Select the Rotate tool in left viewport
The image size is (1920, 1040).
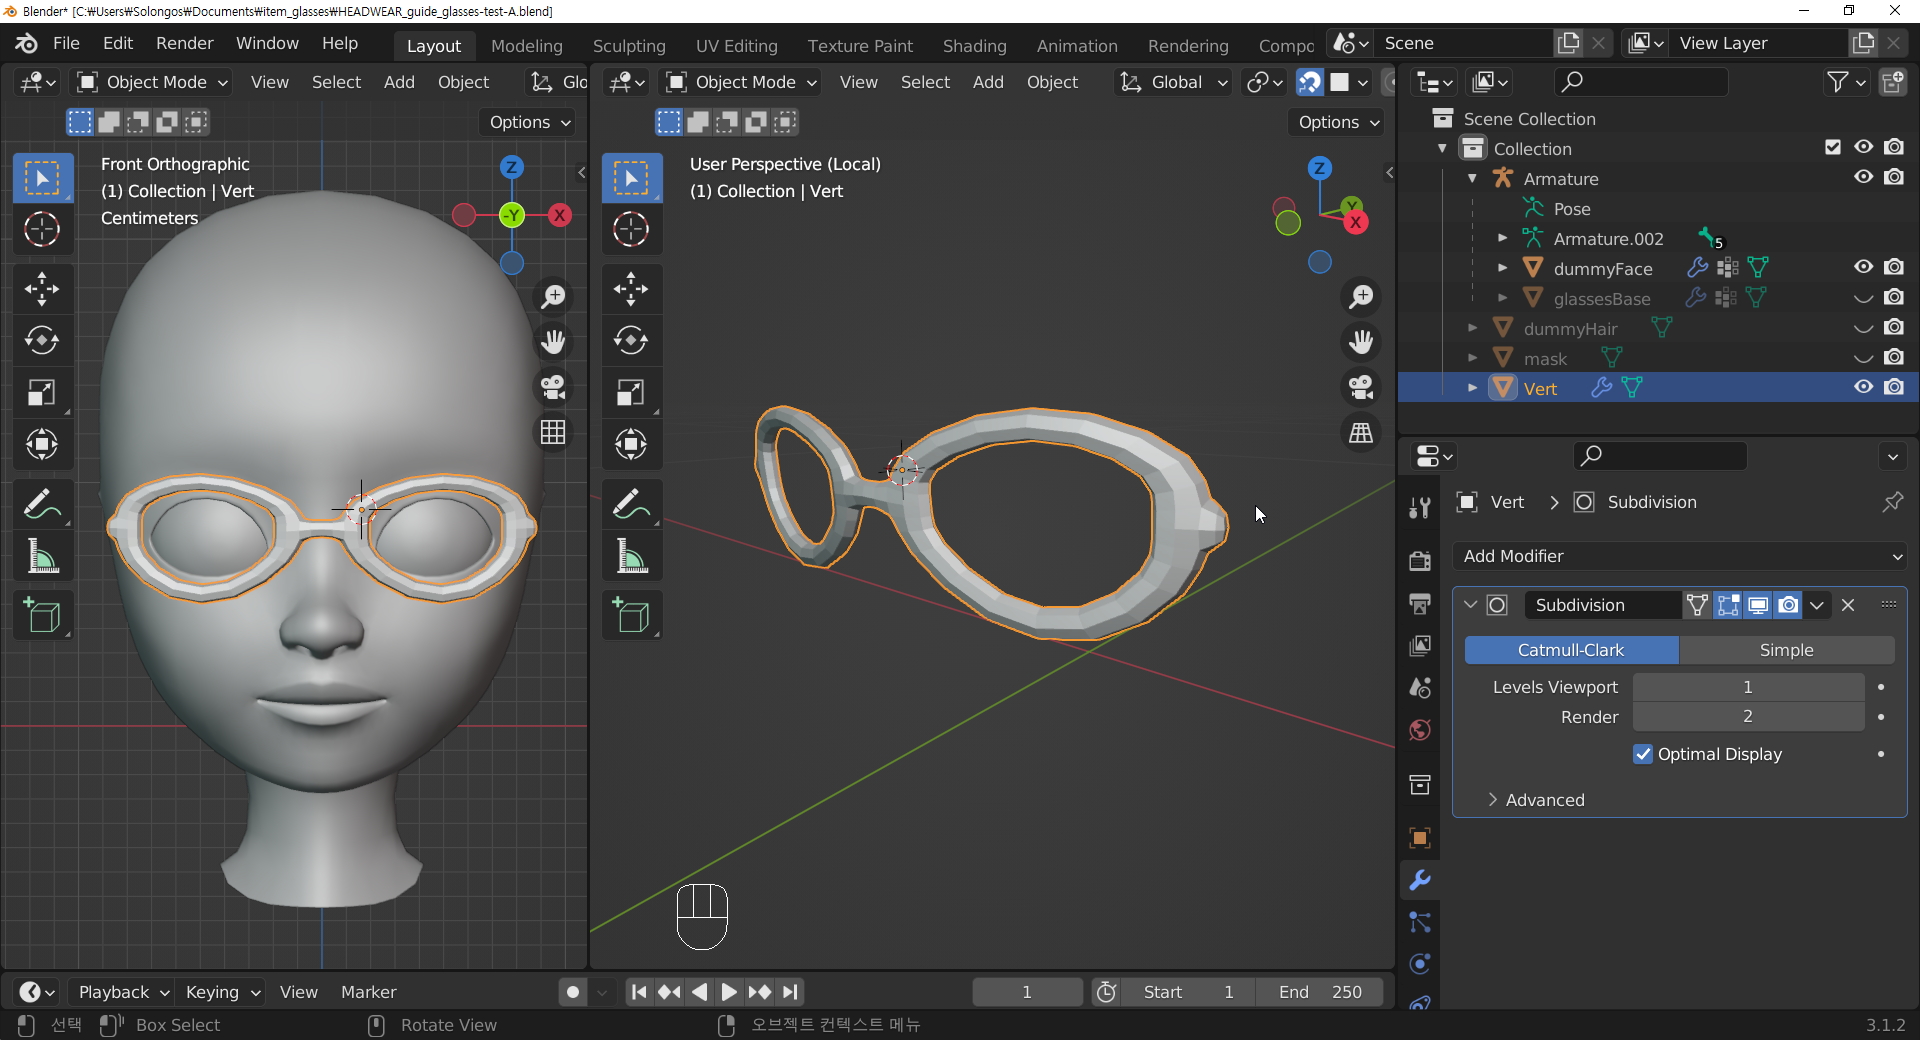(x=42, y=341)
